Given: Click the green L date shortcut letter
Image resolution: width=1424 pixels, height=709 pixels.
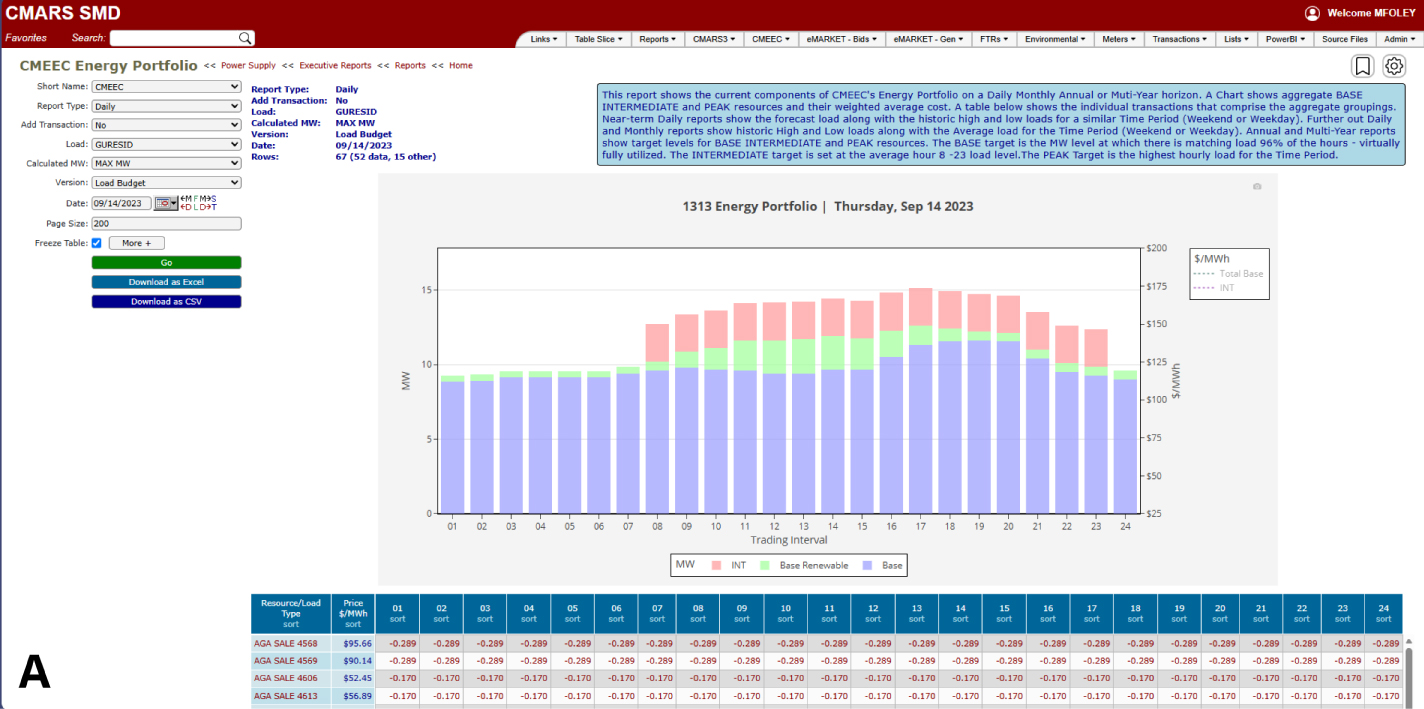Looking at the screenshot, I should pyautogui.click(x=196, y=207).
